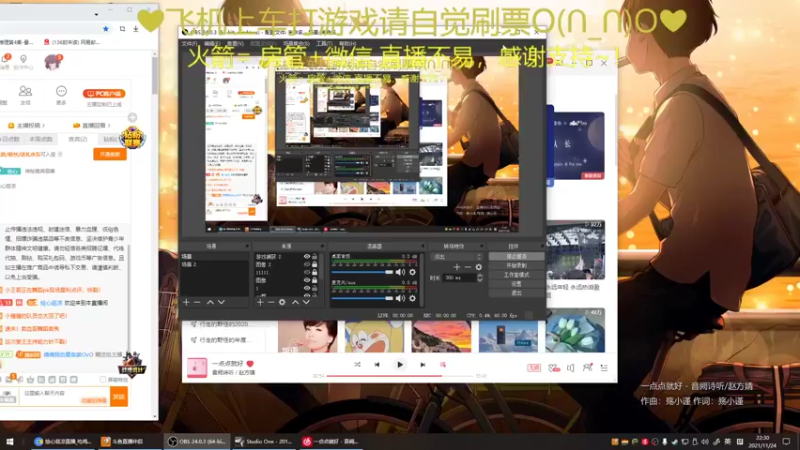This screenshot has height=450, width=800.
Task: Skip to next track in music player
Action: (422, 365)
